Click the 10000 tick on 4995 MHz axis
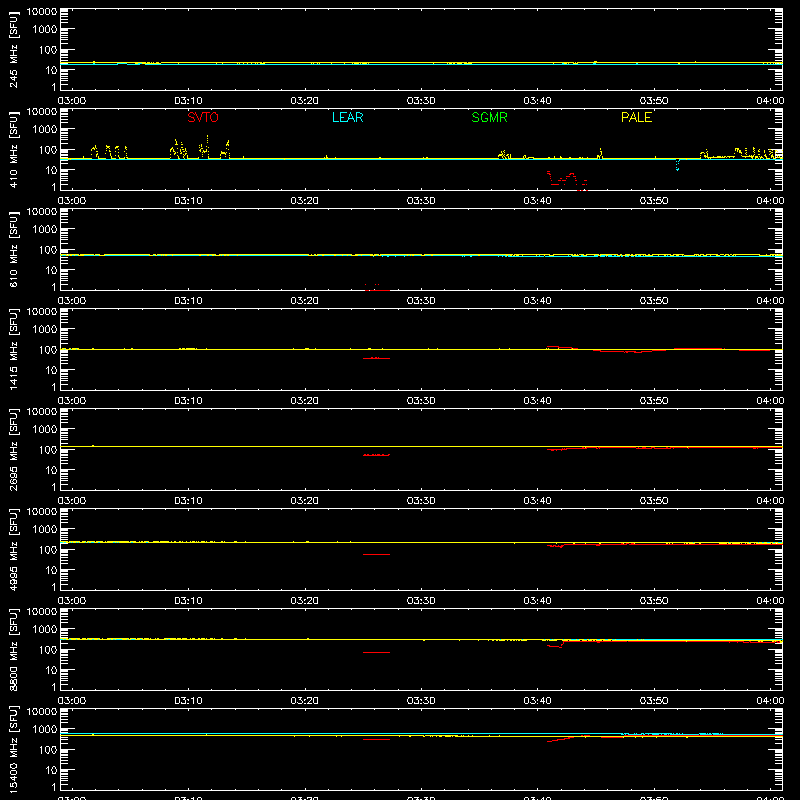 click(42, 512)
